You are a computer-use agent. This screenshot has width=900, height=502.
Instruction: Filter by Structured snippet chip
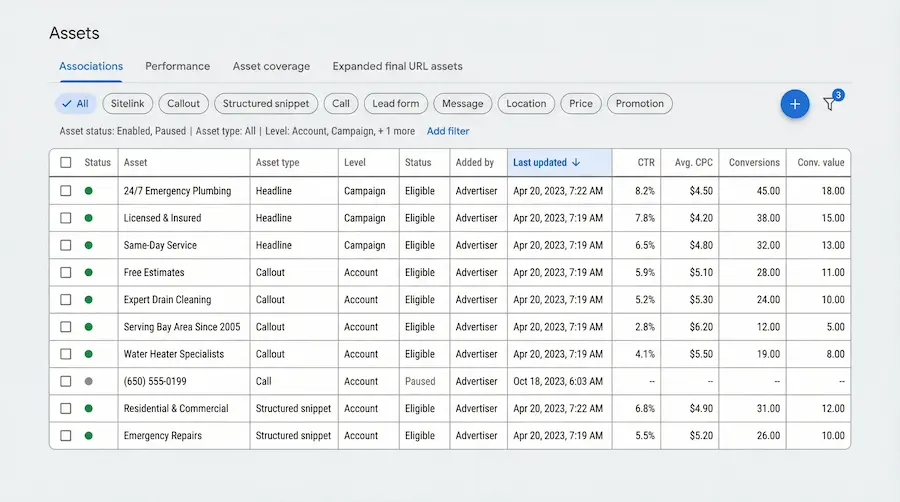click(266, 104)
